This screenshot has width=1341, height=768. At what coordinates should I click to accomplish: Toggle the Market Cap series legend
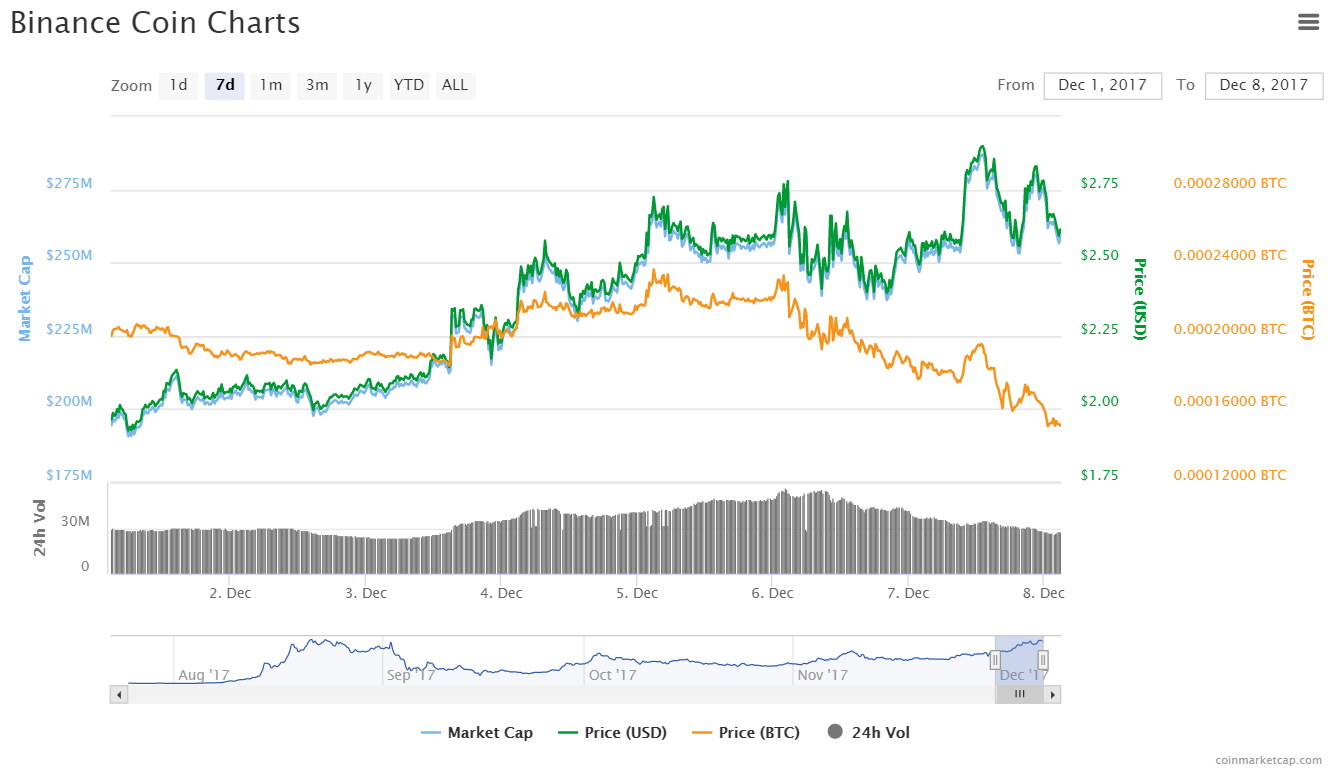[x=478, y=733]
